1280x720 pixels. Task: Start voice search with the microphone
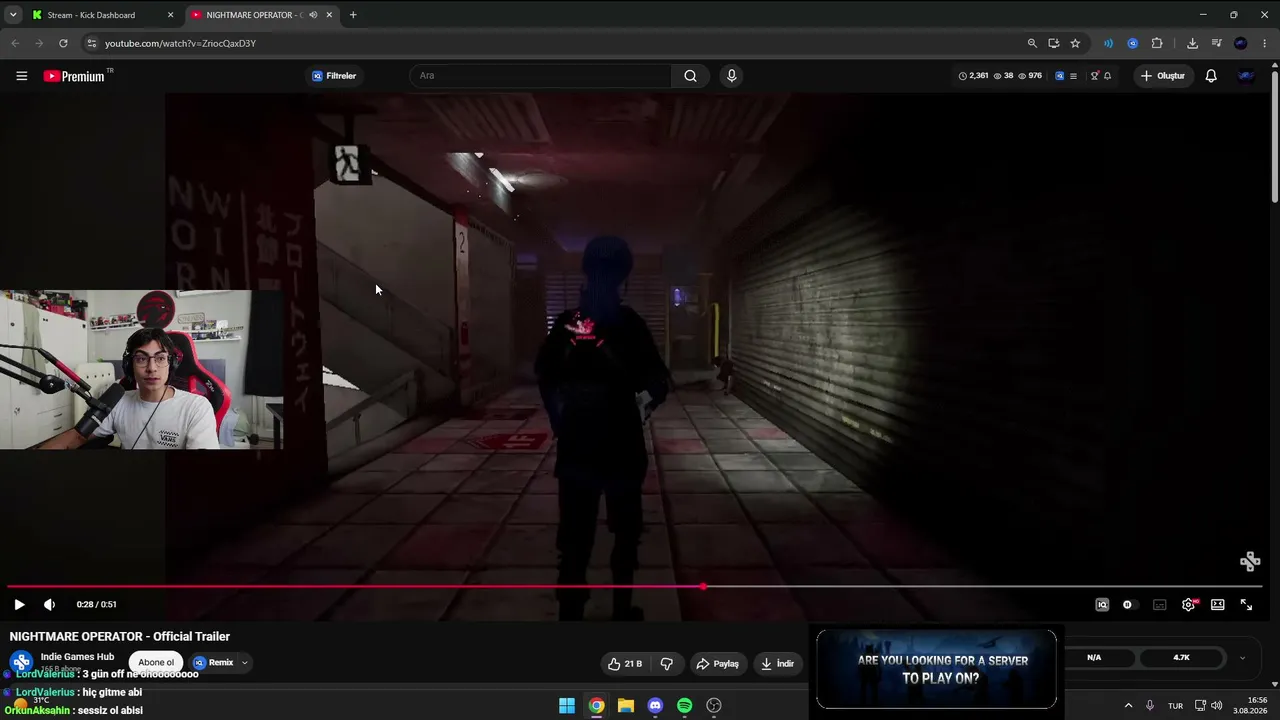click(x=732, y=76)
